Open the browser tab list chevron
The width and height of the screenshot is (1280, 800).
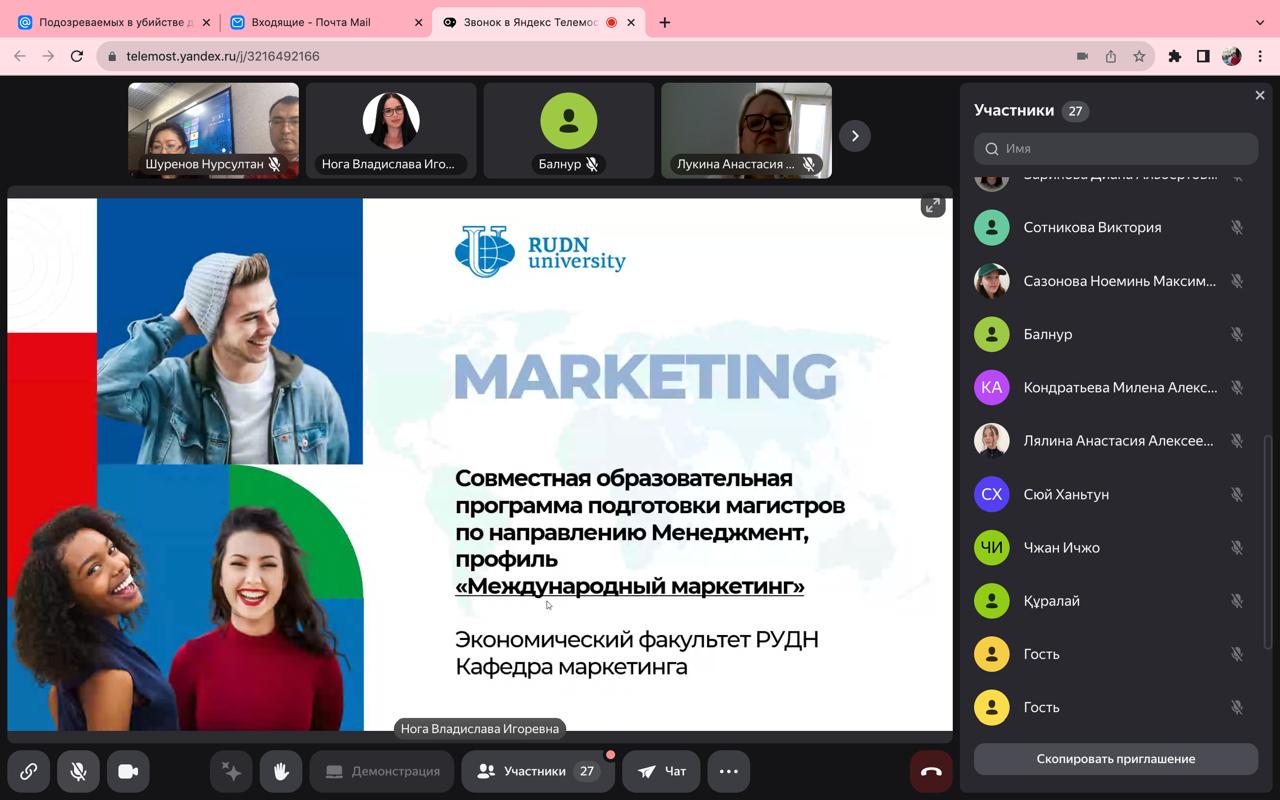coord(1260,22)
